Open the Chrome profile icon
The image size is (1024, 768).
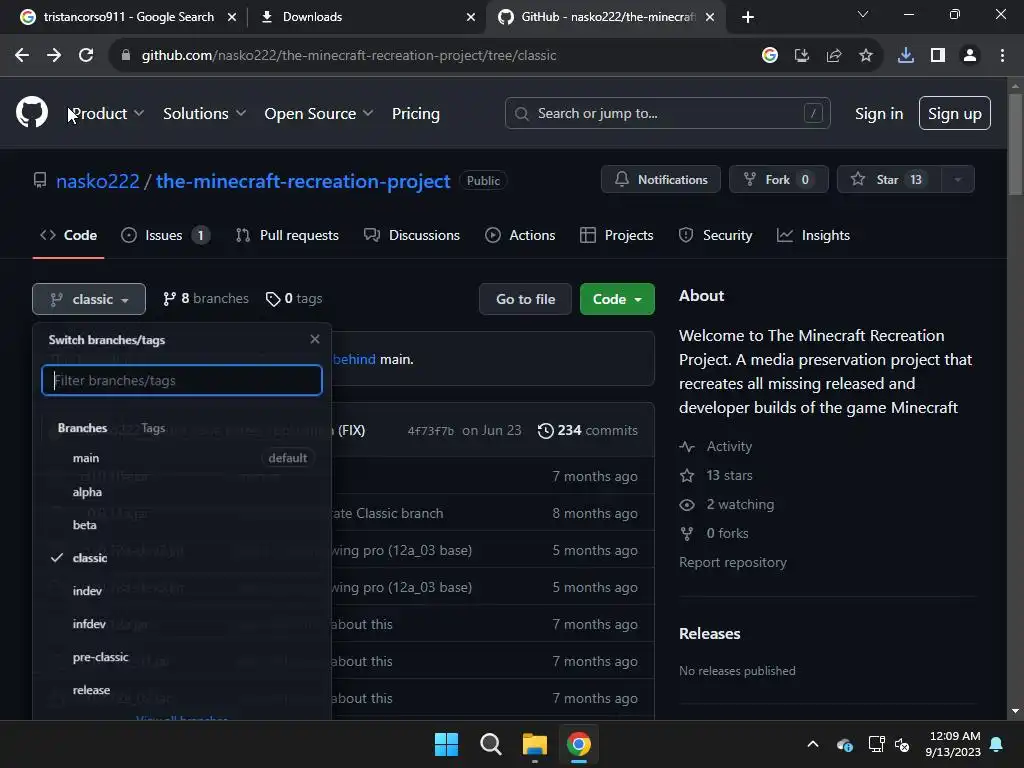point(970,56)
